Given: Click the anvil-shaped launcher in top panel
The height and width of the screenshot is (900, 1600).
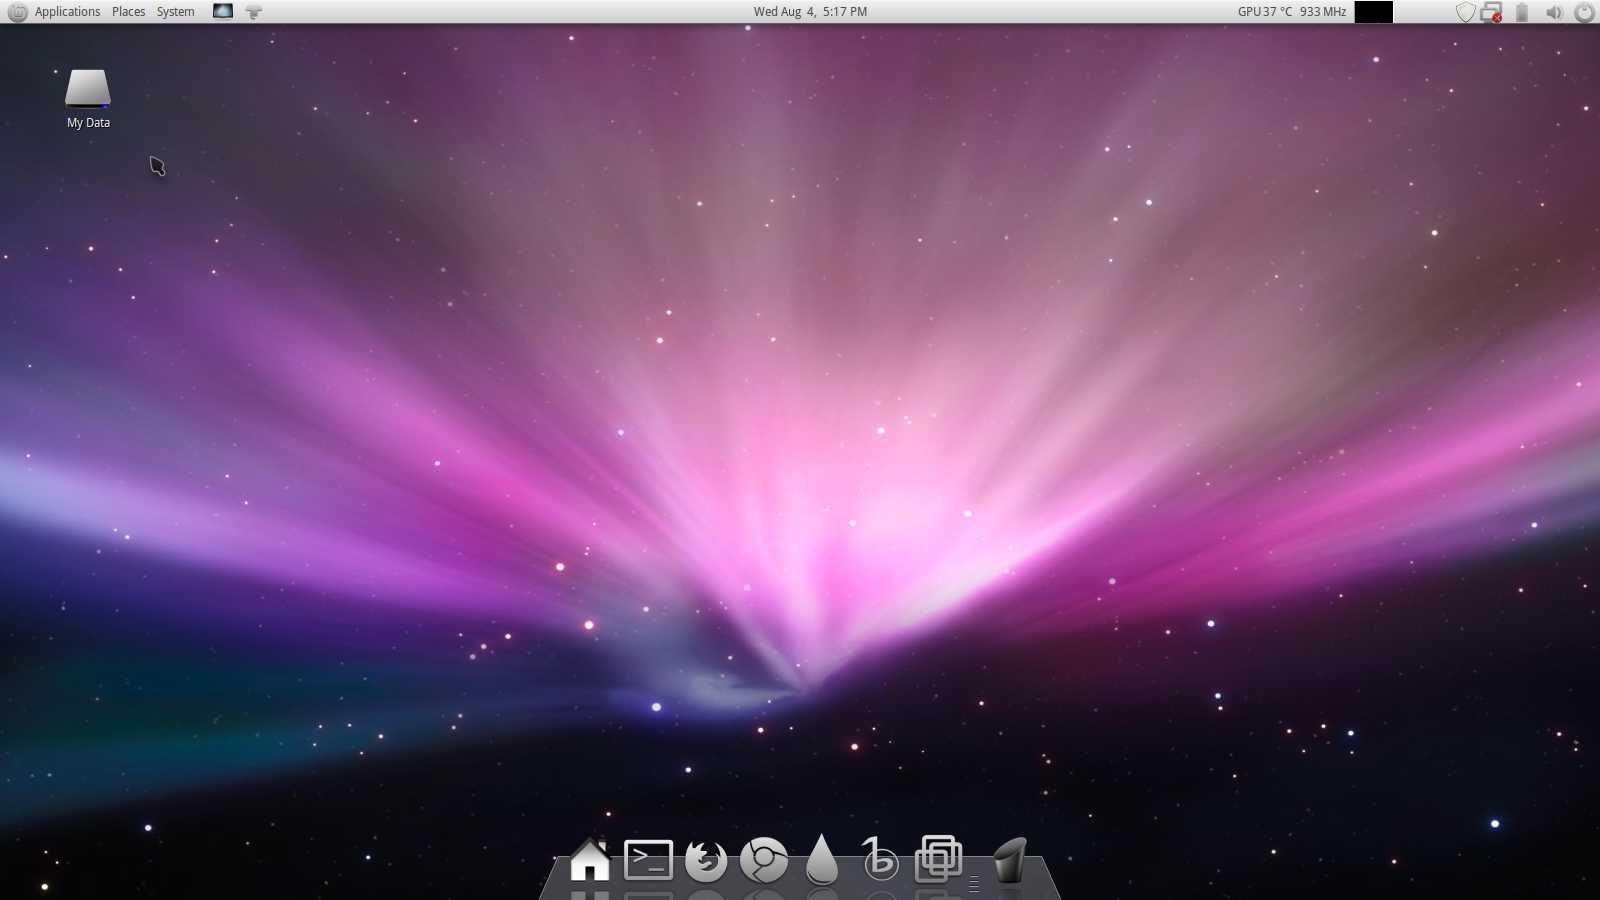Looking at the screenshot, I should (x=254, y=12).
